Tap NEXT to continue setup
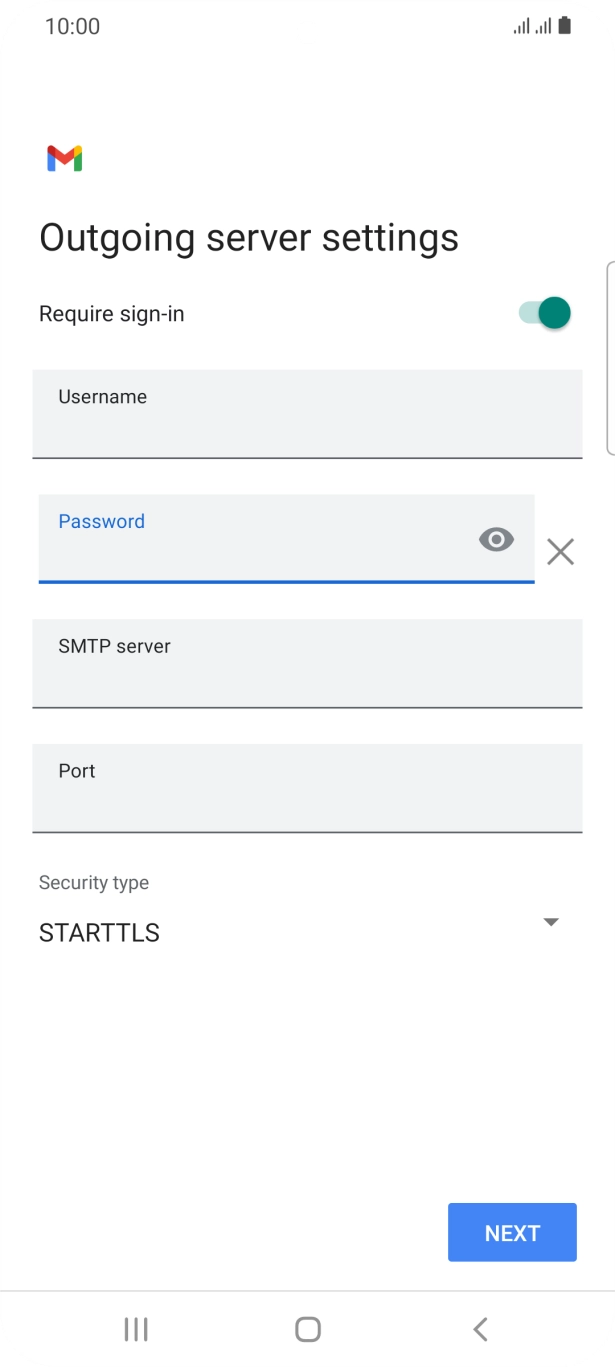Viewport: 615px width, 1367px height. tap(512, 1232)
